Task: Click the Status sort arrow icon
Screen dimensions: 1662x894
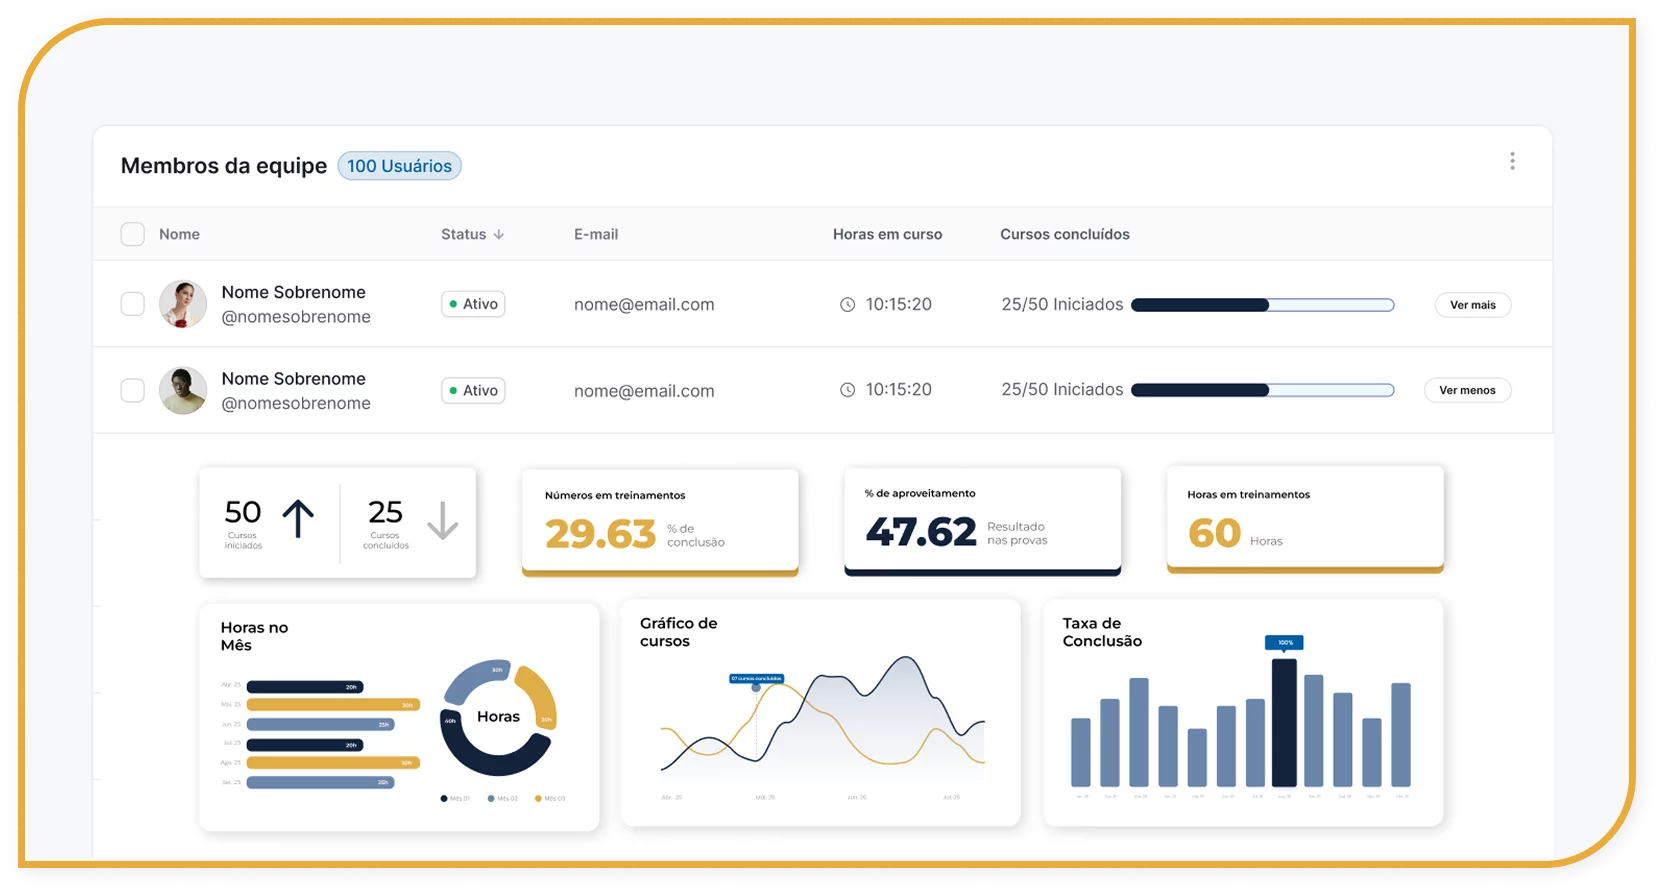Action: [499, 235]
